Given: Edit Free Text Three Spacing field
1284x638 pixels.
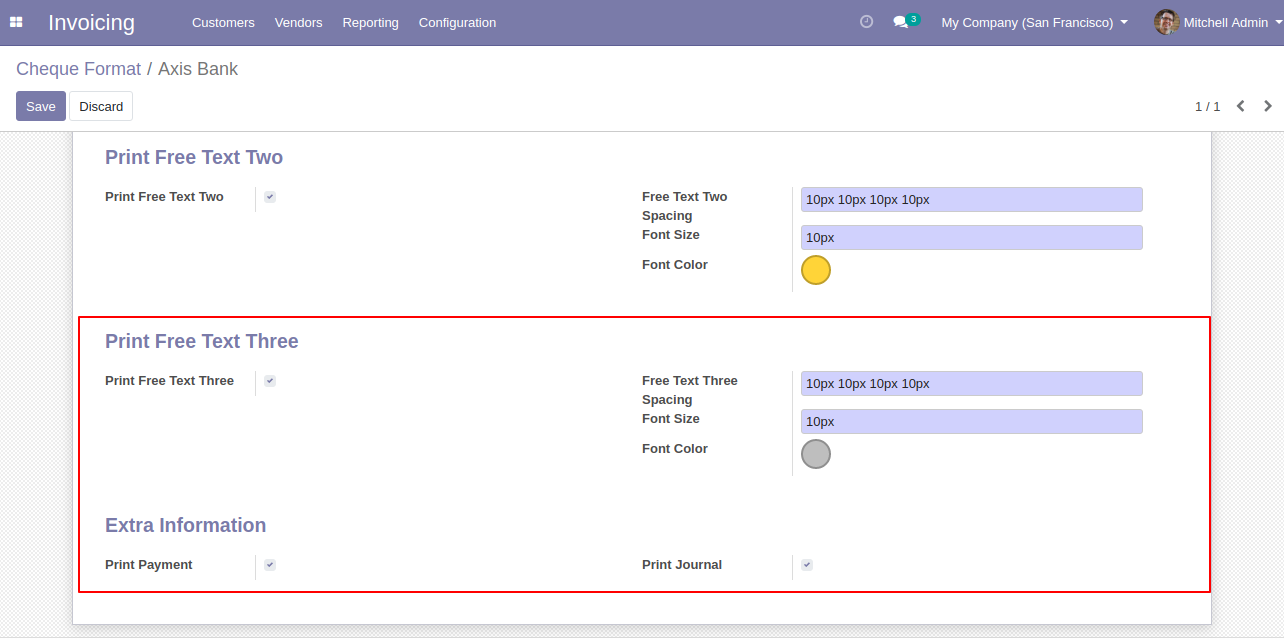Looking at the screenshot, I should 971,383.
